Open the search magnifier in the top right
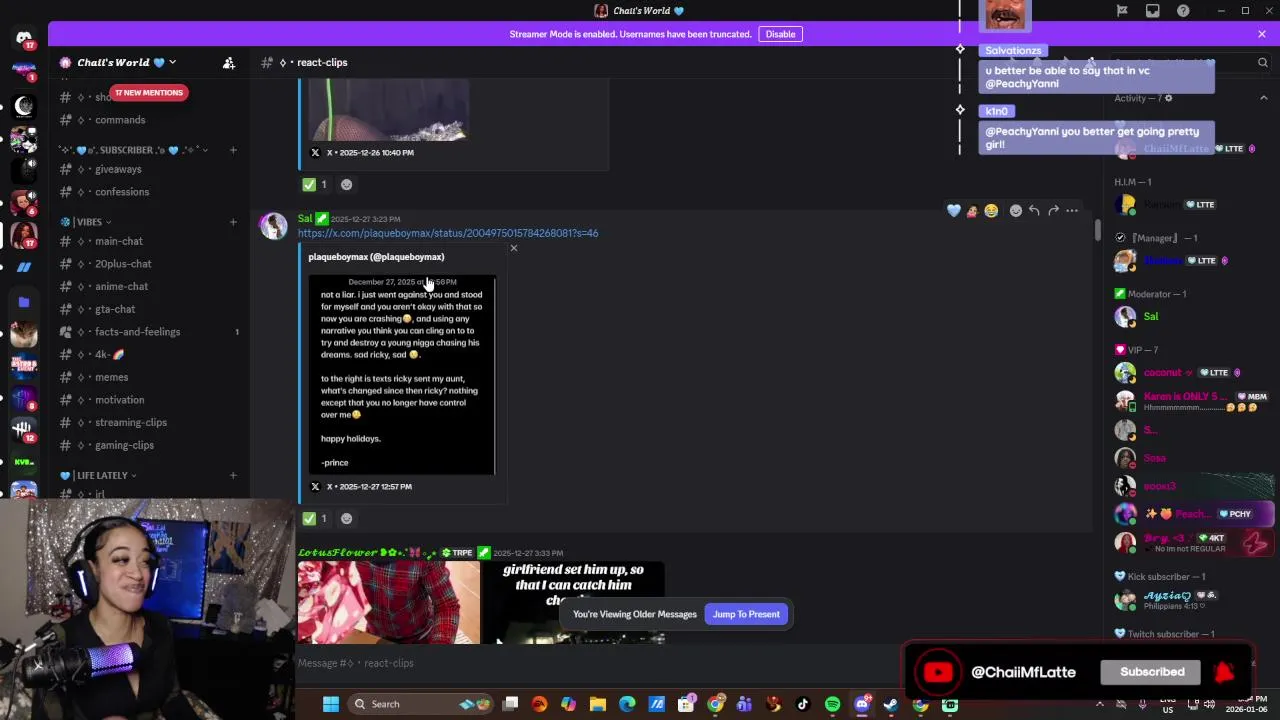The height and width of the screenshot is (720, 1280). pos(1262,62)
